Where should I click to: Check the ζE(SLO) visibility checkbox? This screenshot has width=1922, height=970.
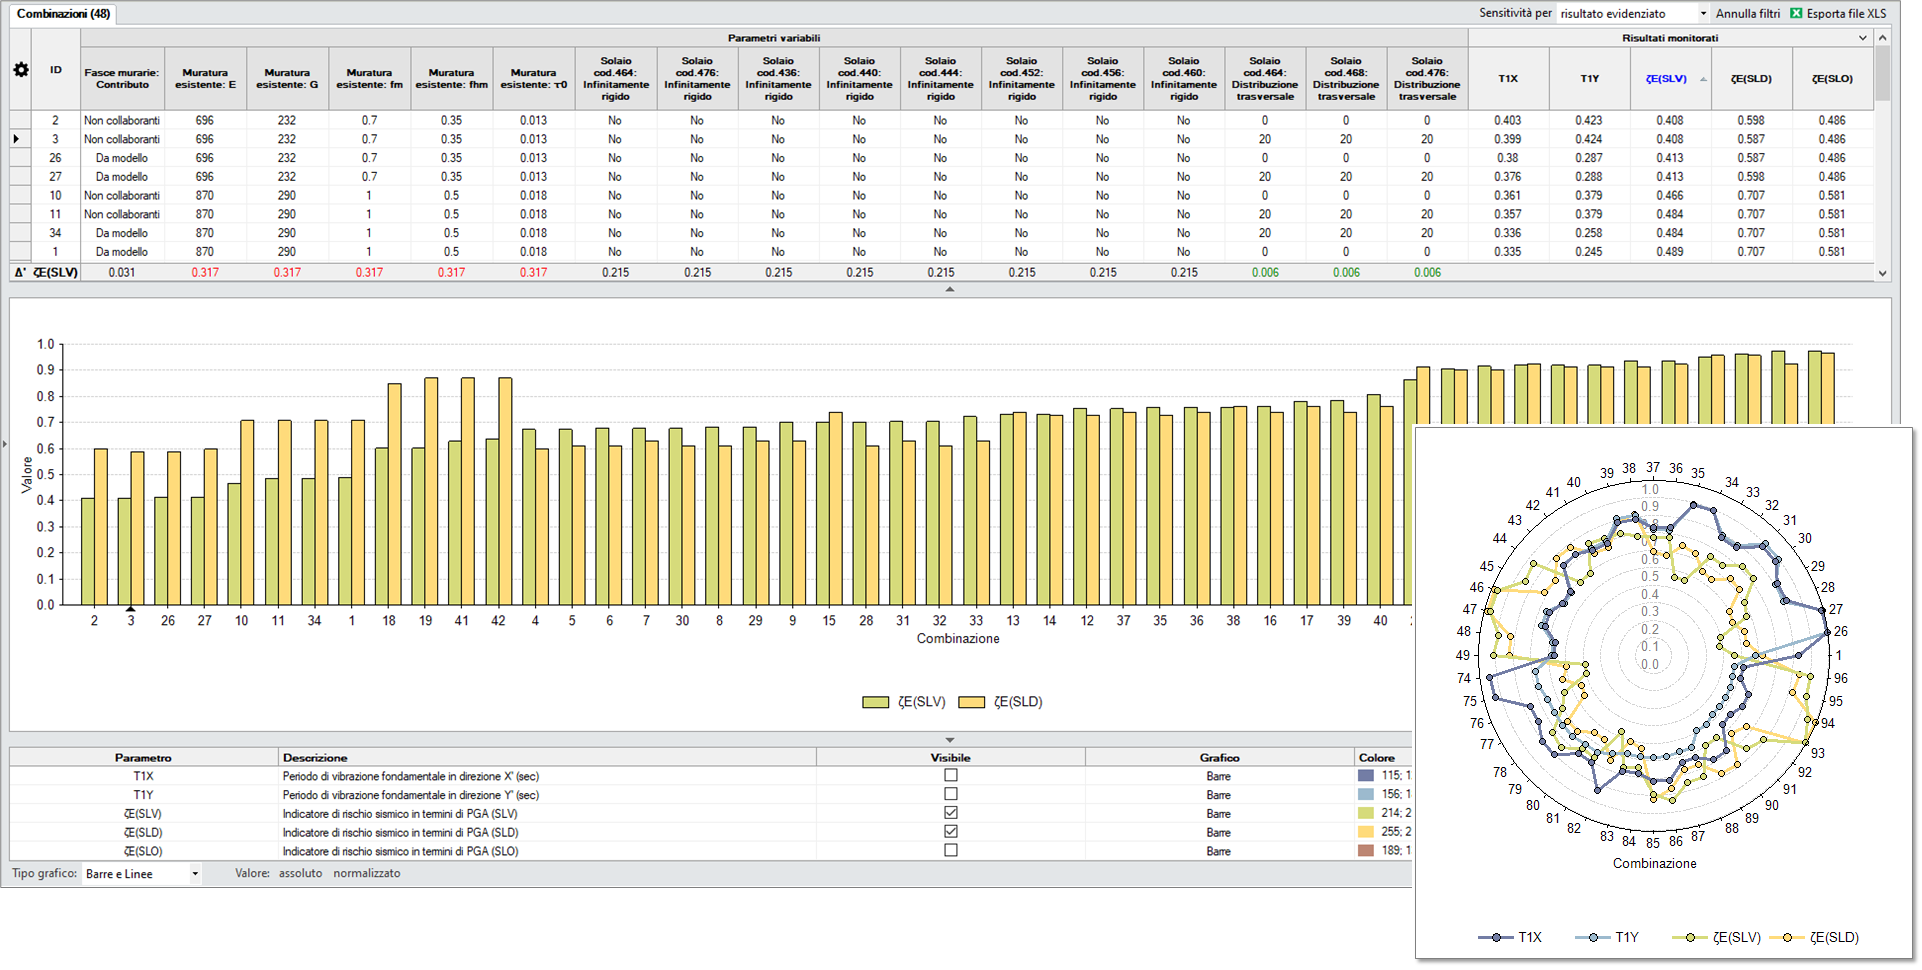[x=950, y=851]
